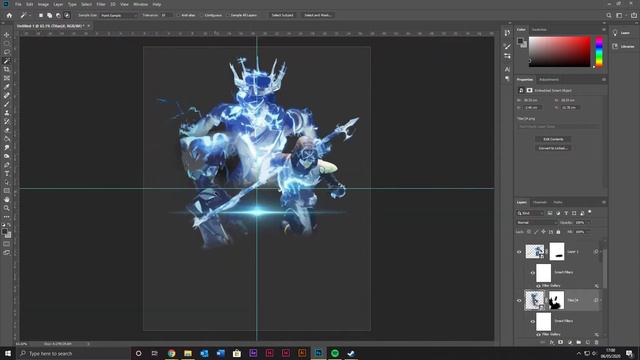Open the blend mode Normal dropdown

[x=536, y=222]
